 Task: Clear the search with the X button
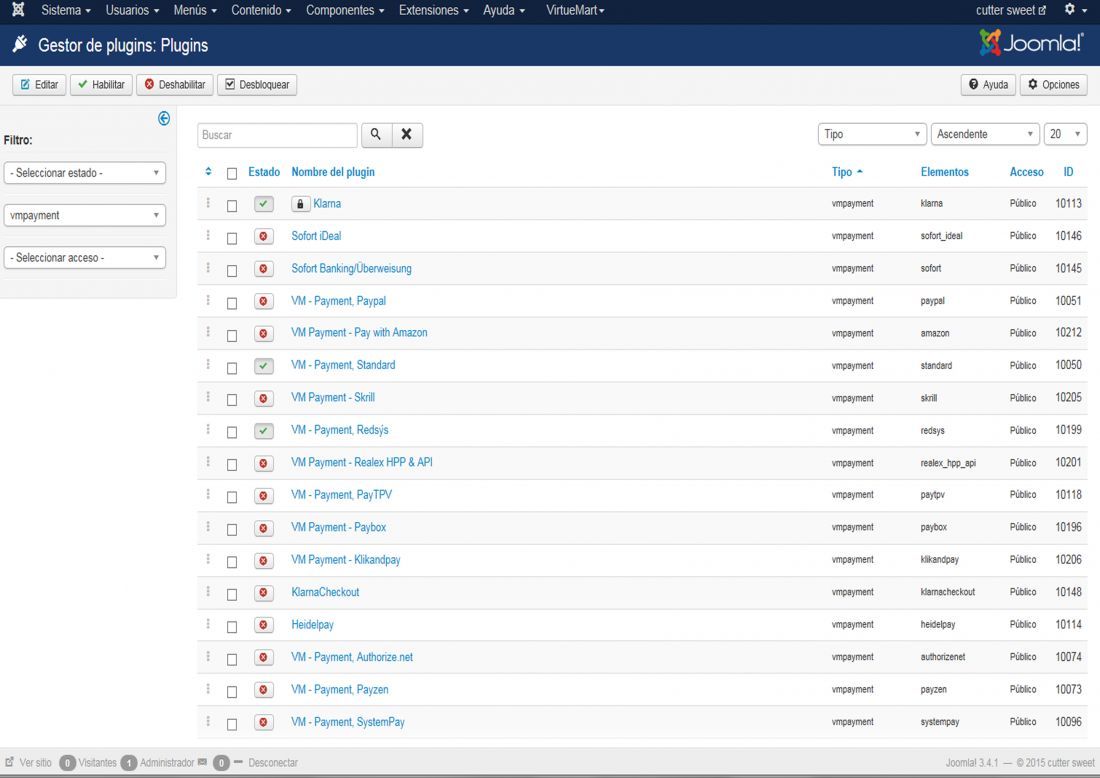tap(407, 135)
